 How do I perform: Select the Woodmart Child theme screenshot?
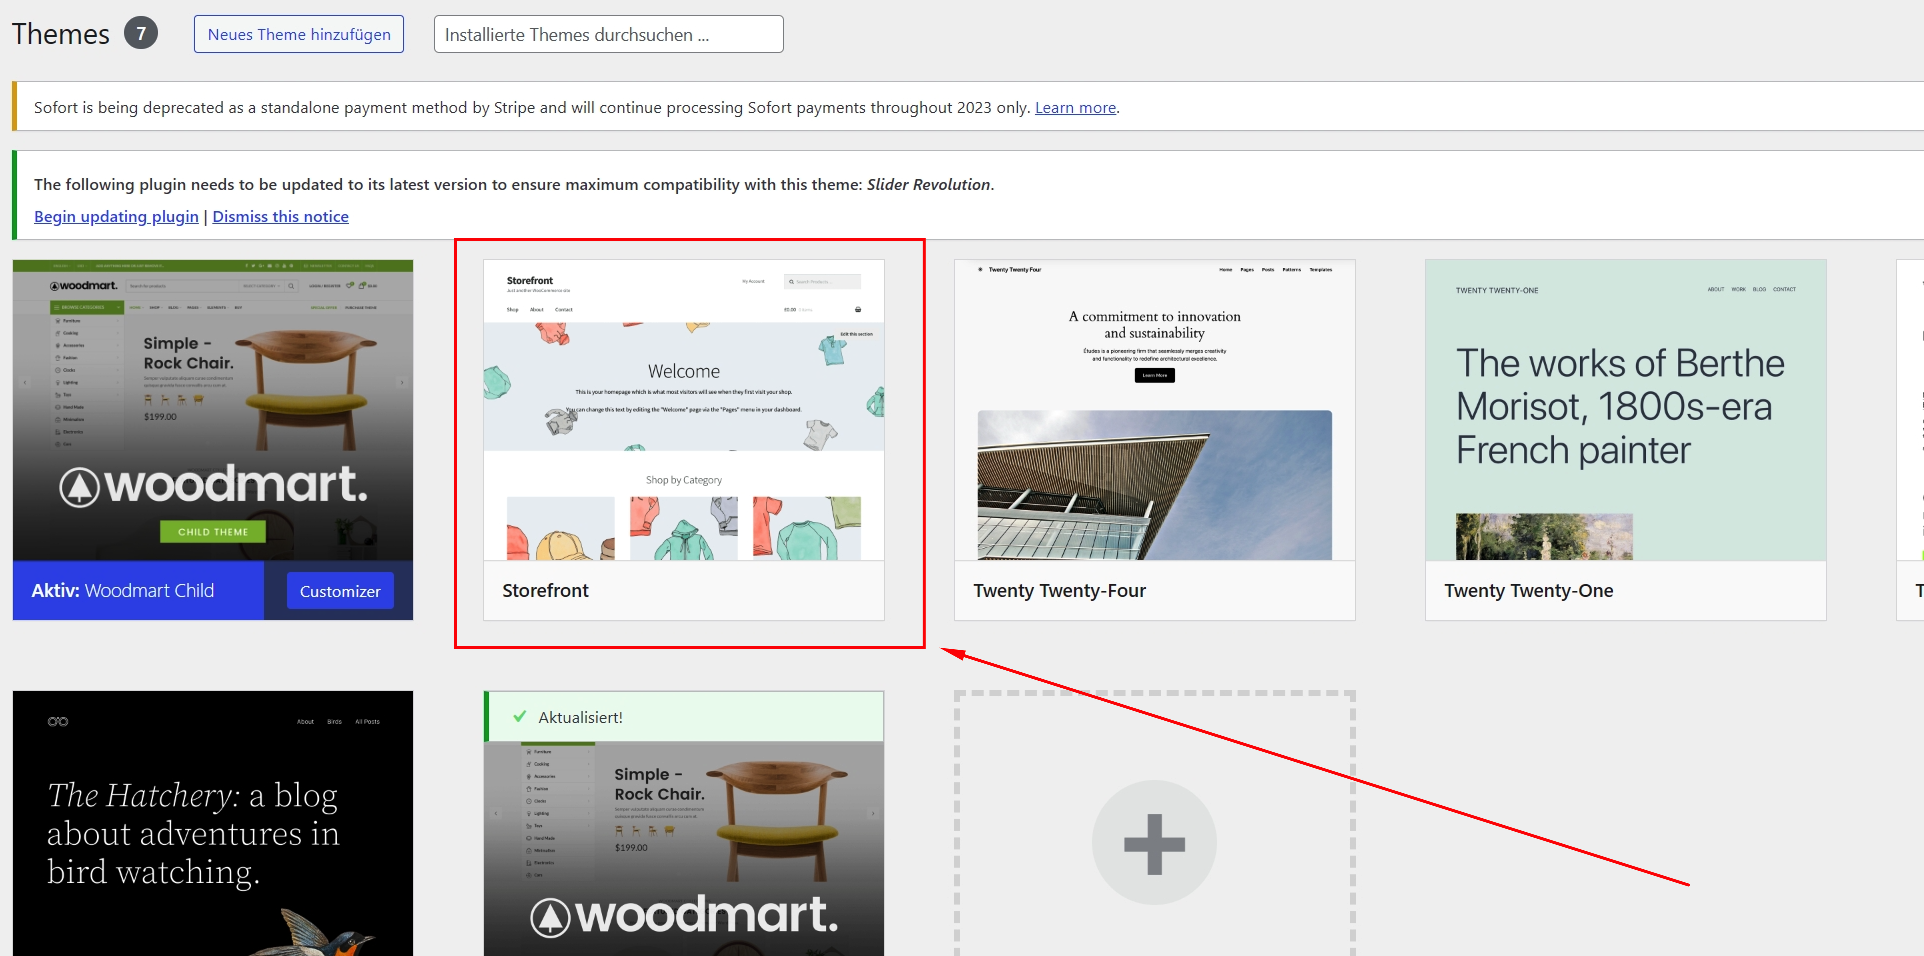point(213,410)
